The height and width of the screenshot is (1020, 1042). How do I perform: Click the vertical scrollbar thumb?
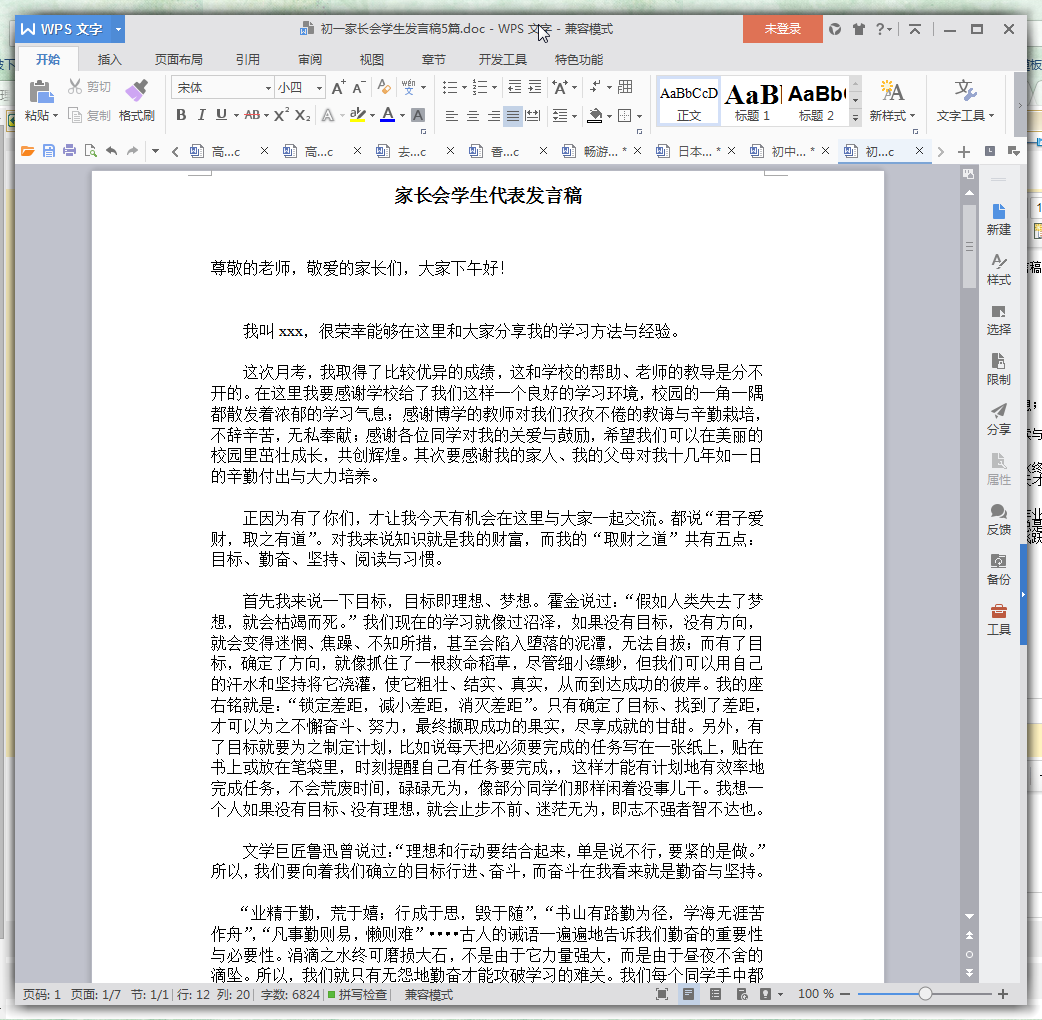click(969, 246)
